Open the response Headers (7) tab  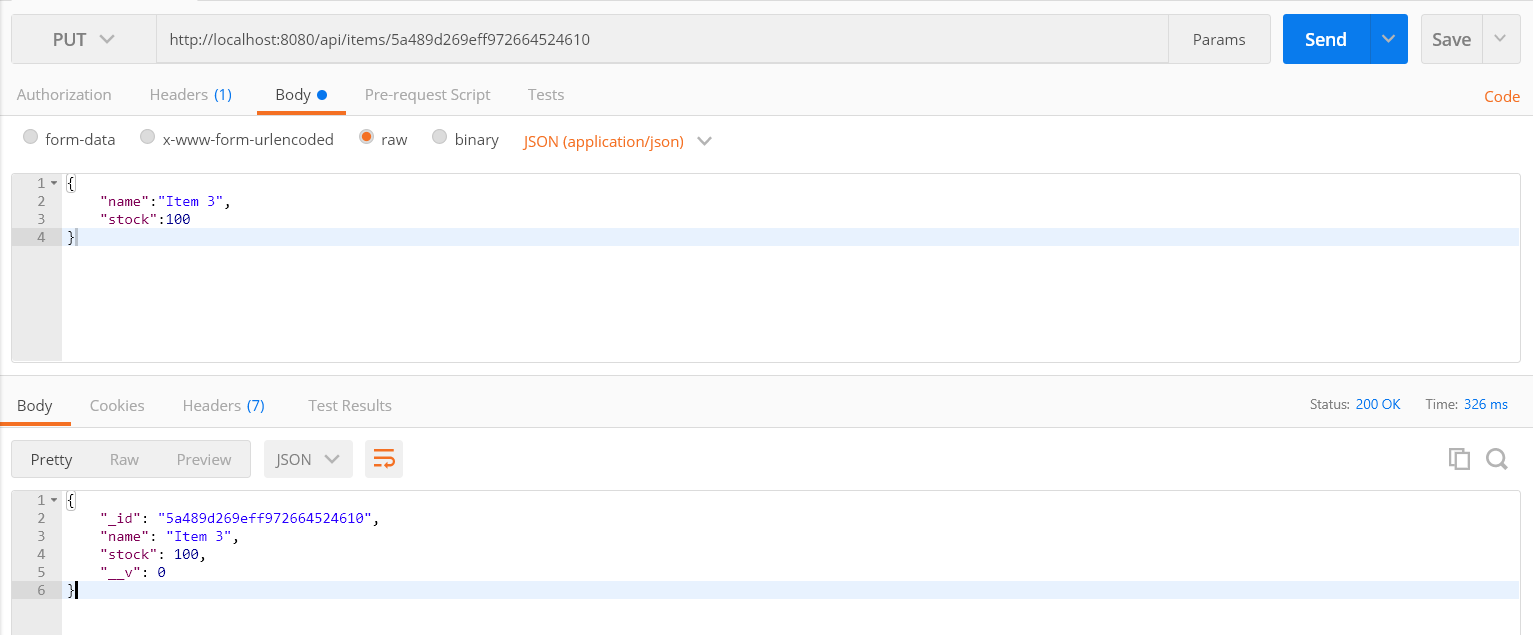pyautogui.click(x=223, y=405)
